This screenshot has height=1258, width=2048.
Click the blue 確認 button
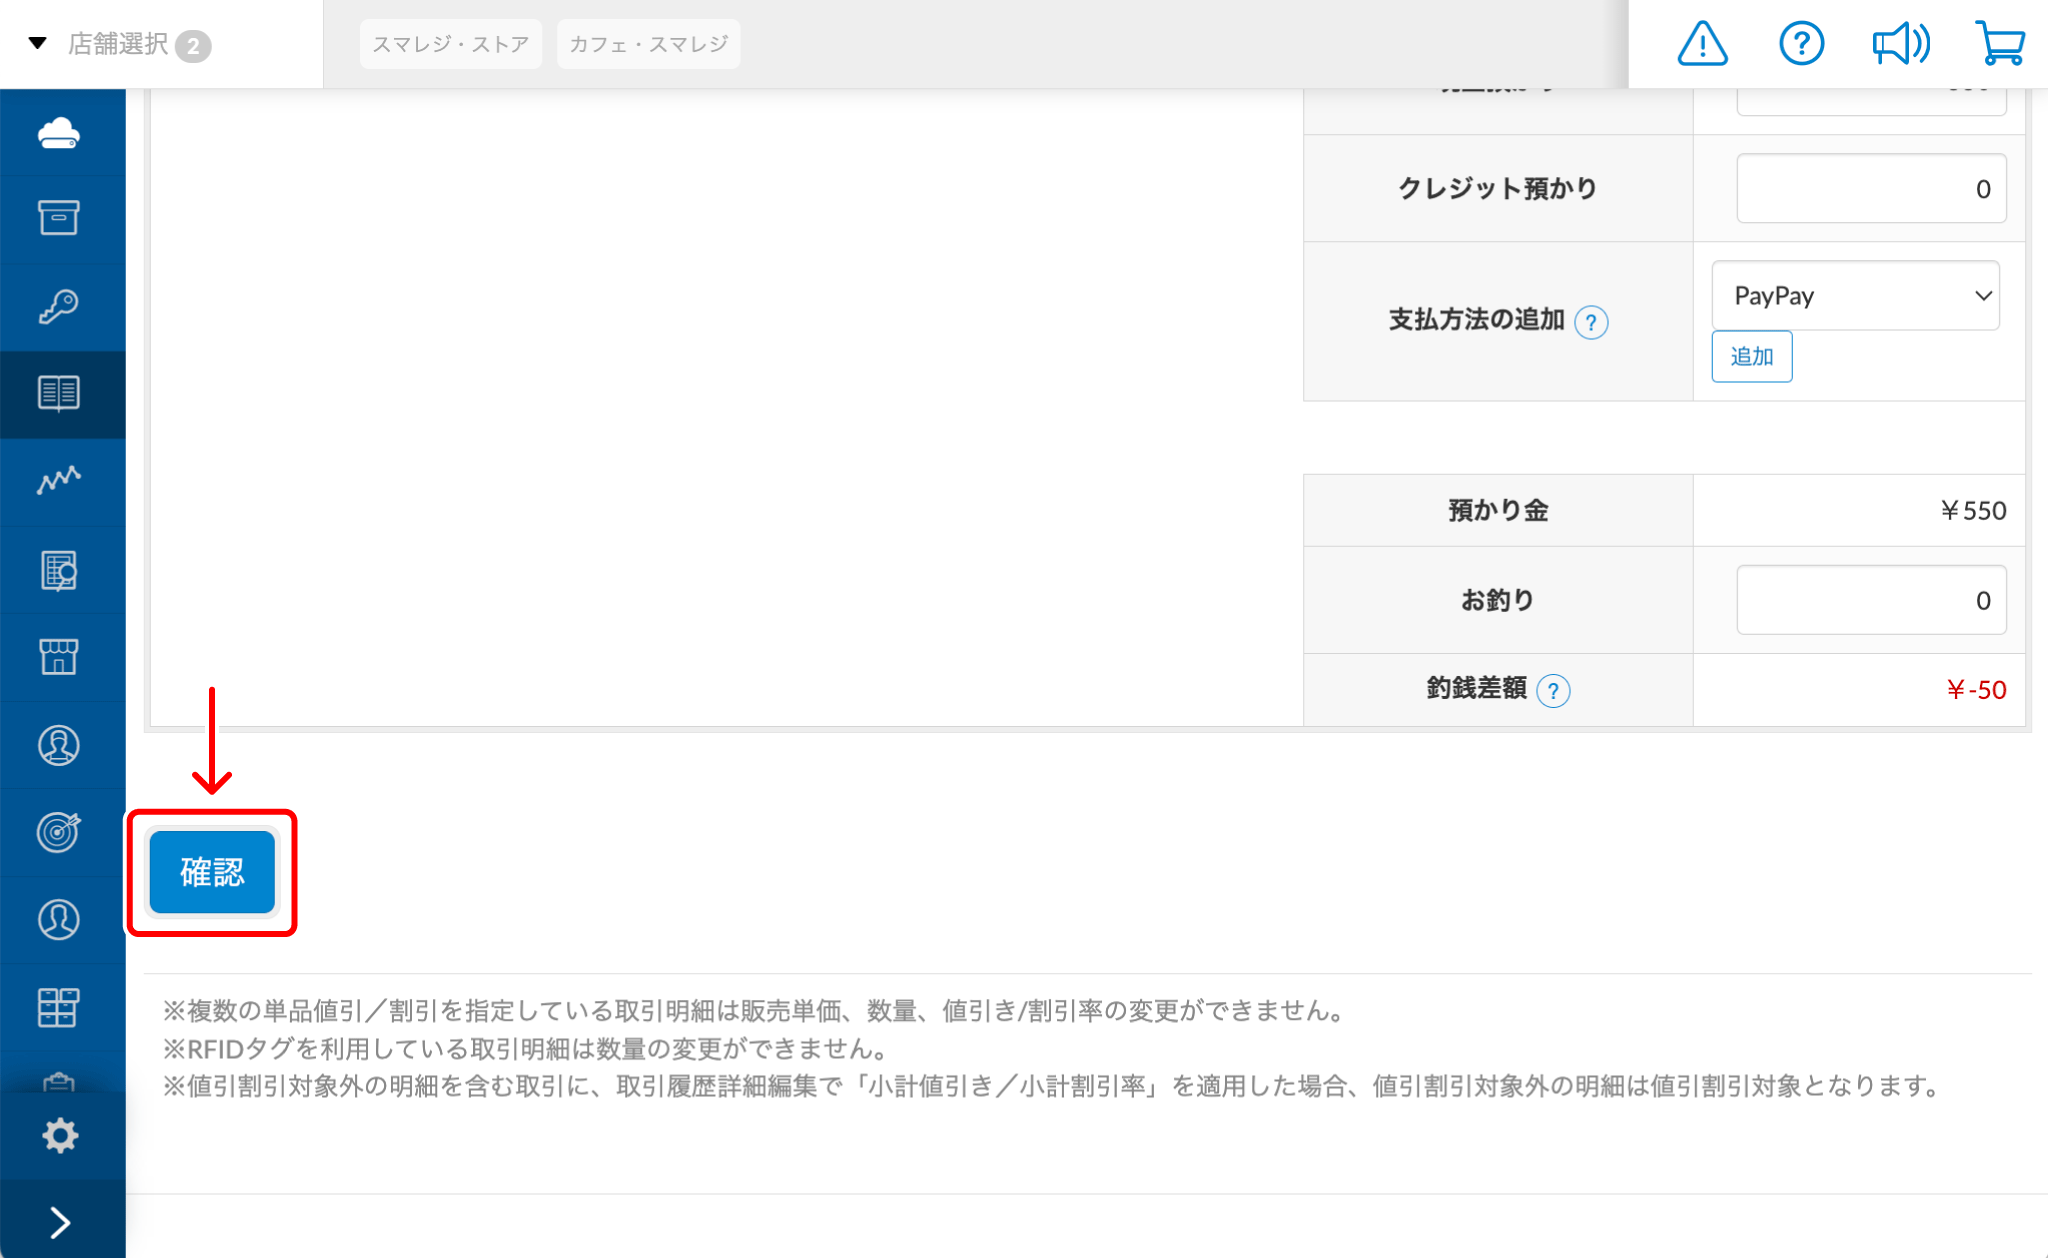212,872
